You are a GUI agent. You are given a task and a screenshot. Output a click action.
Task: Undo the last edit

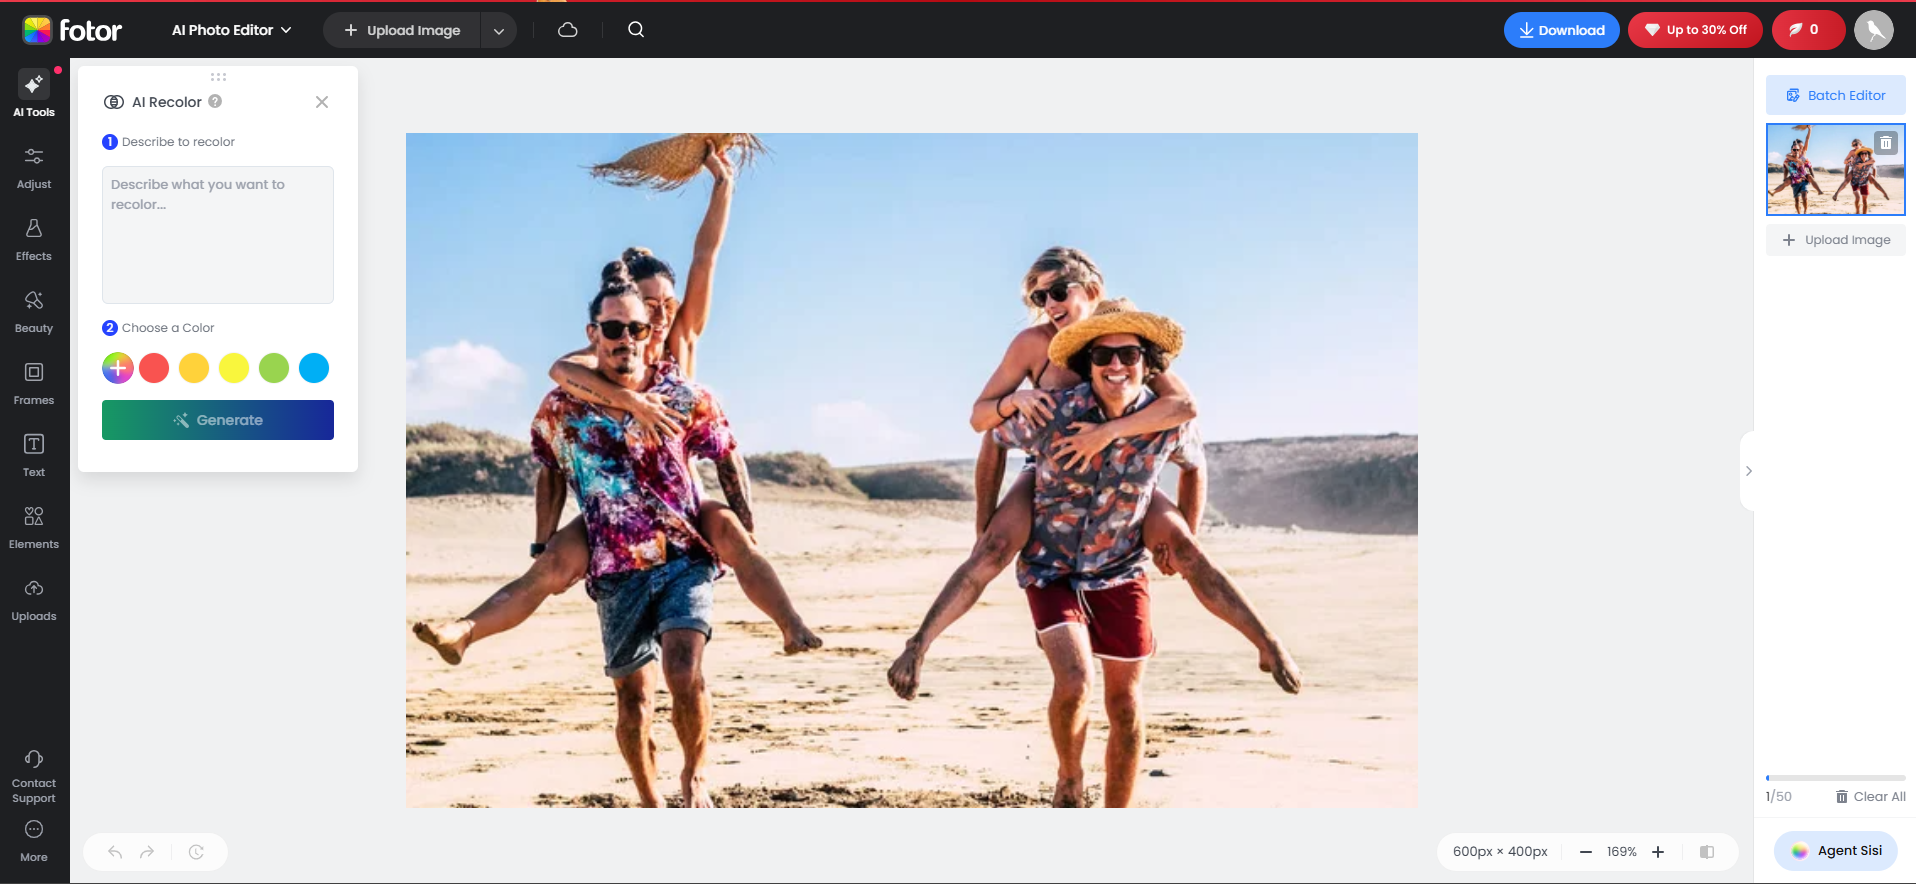[x=115, y=852]
